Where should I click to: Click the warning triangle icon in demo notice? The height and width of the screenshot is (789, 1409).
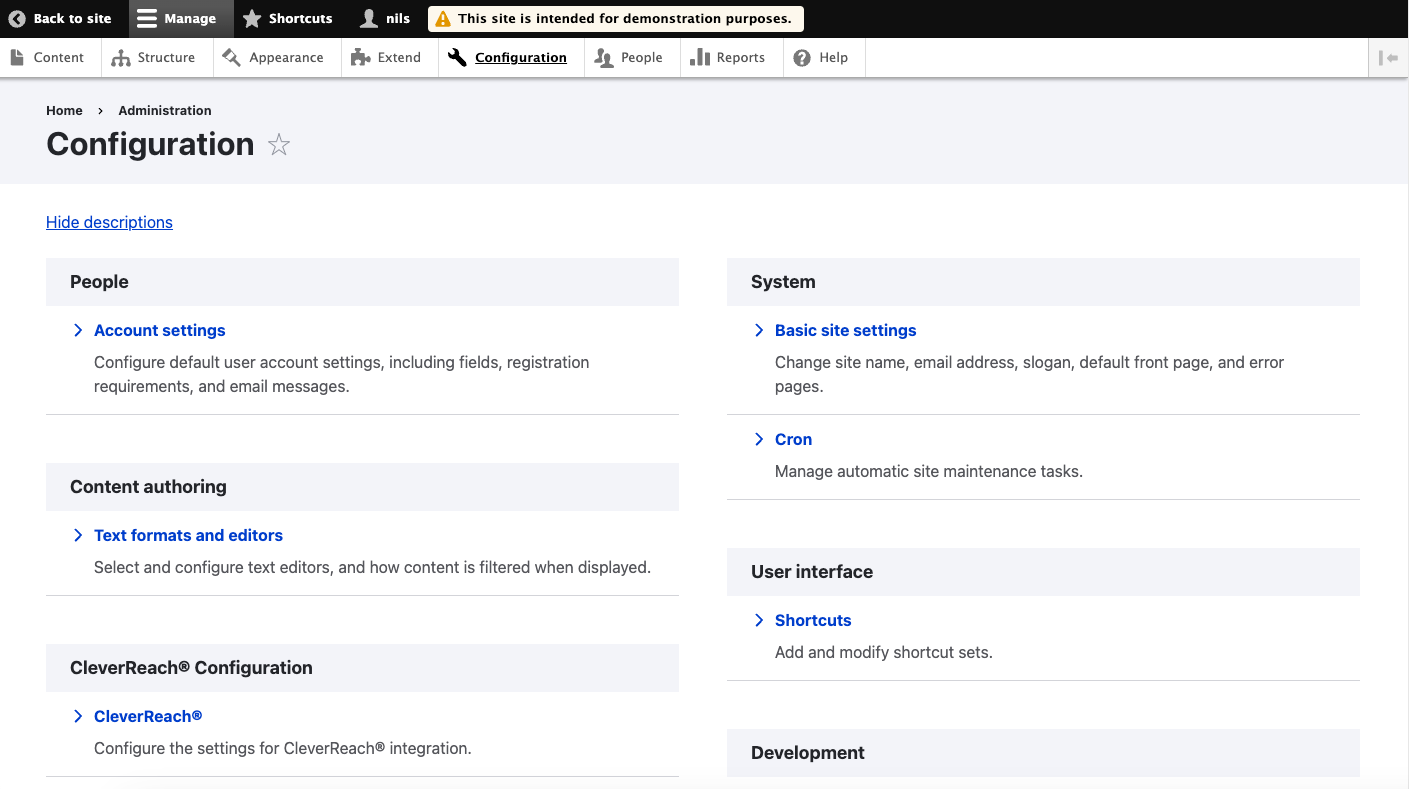(443, 19)
